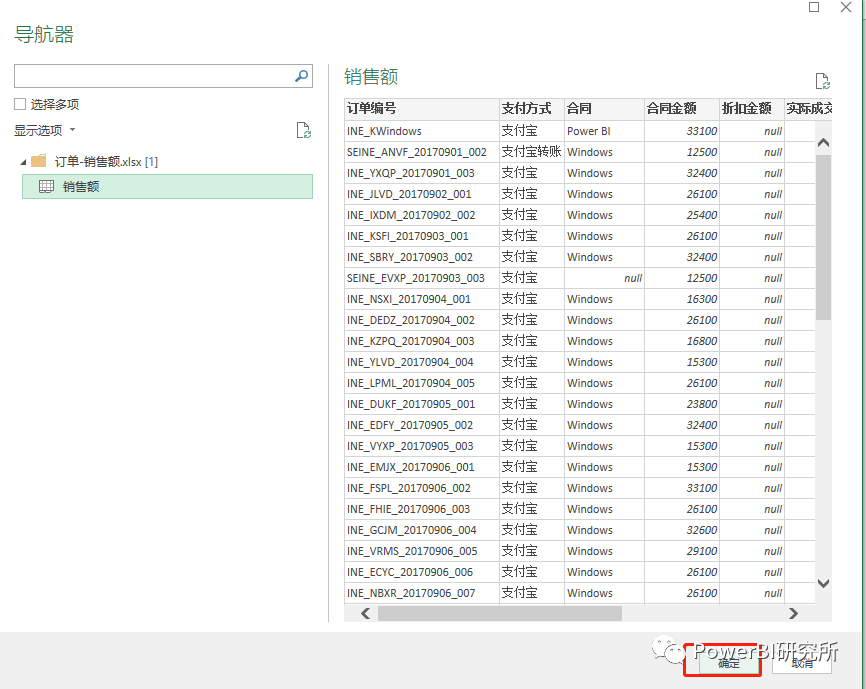This screenshot has width=866, height=689.
Task: Click the INE_ECYC_20170906_006 cell
Action: tap(421, 571)
